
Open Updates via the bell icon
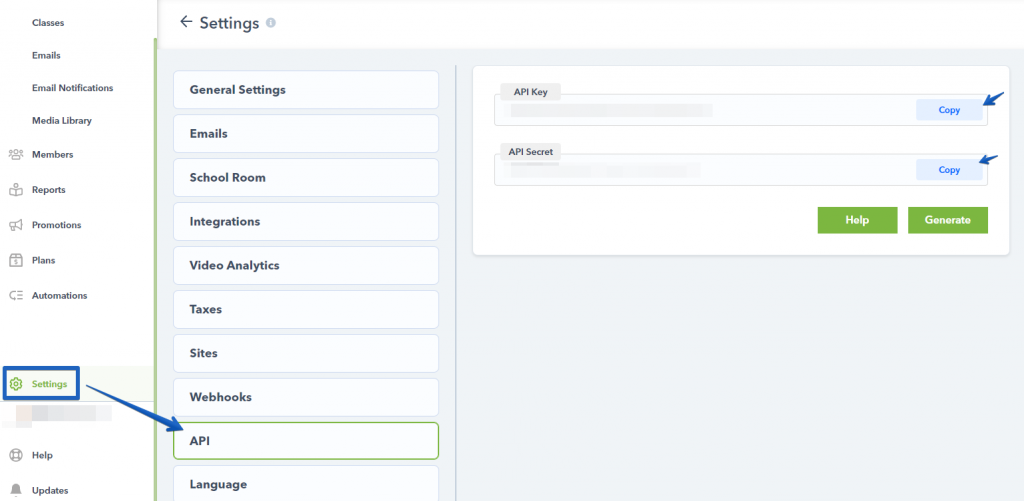[x=16, y=490]
